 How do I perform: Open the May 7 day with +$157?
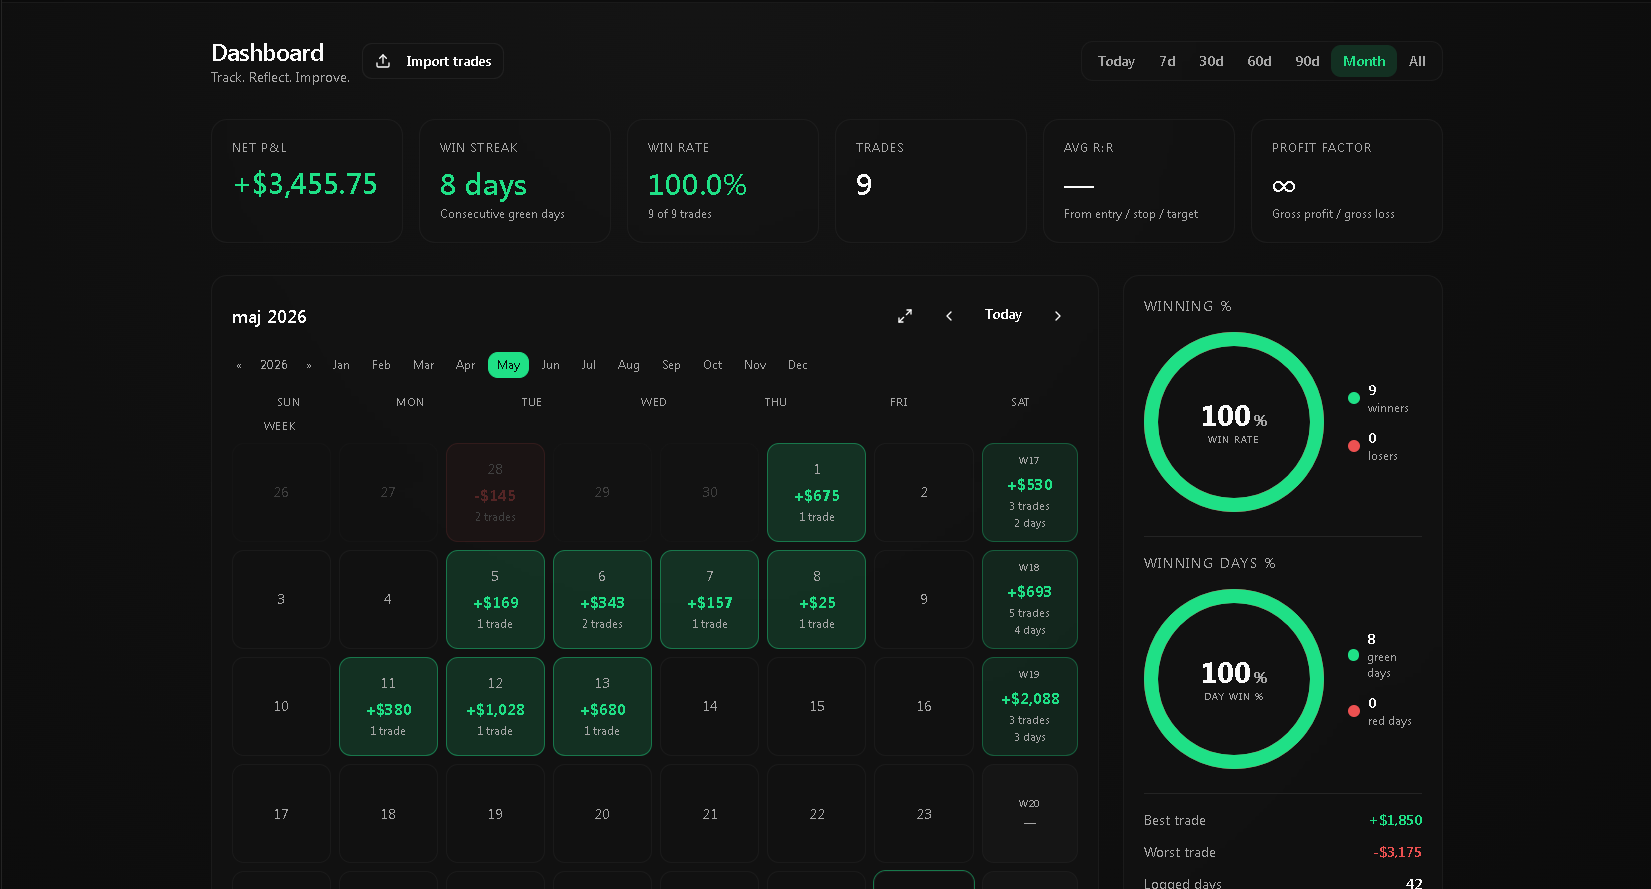click(x=710, y=599)
